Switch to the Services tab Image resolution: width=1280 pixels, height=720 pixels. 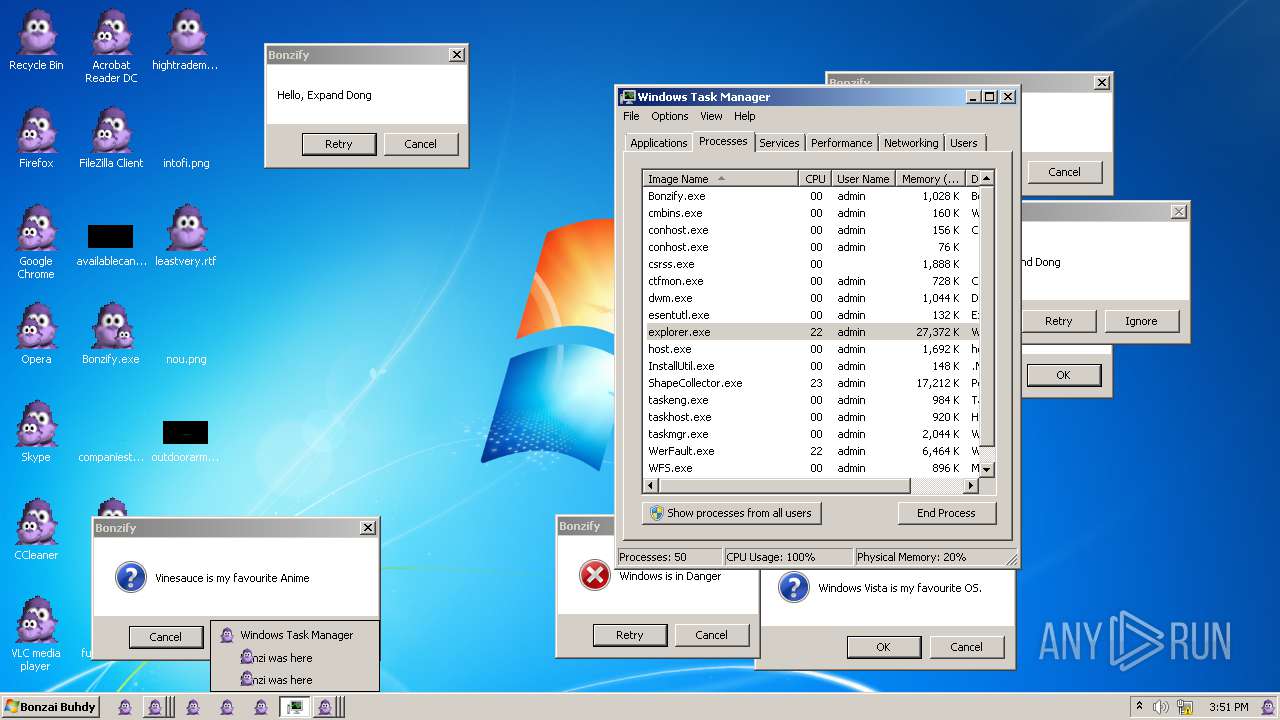click(x=779, y=143)
